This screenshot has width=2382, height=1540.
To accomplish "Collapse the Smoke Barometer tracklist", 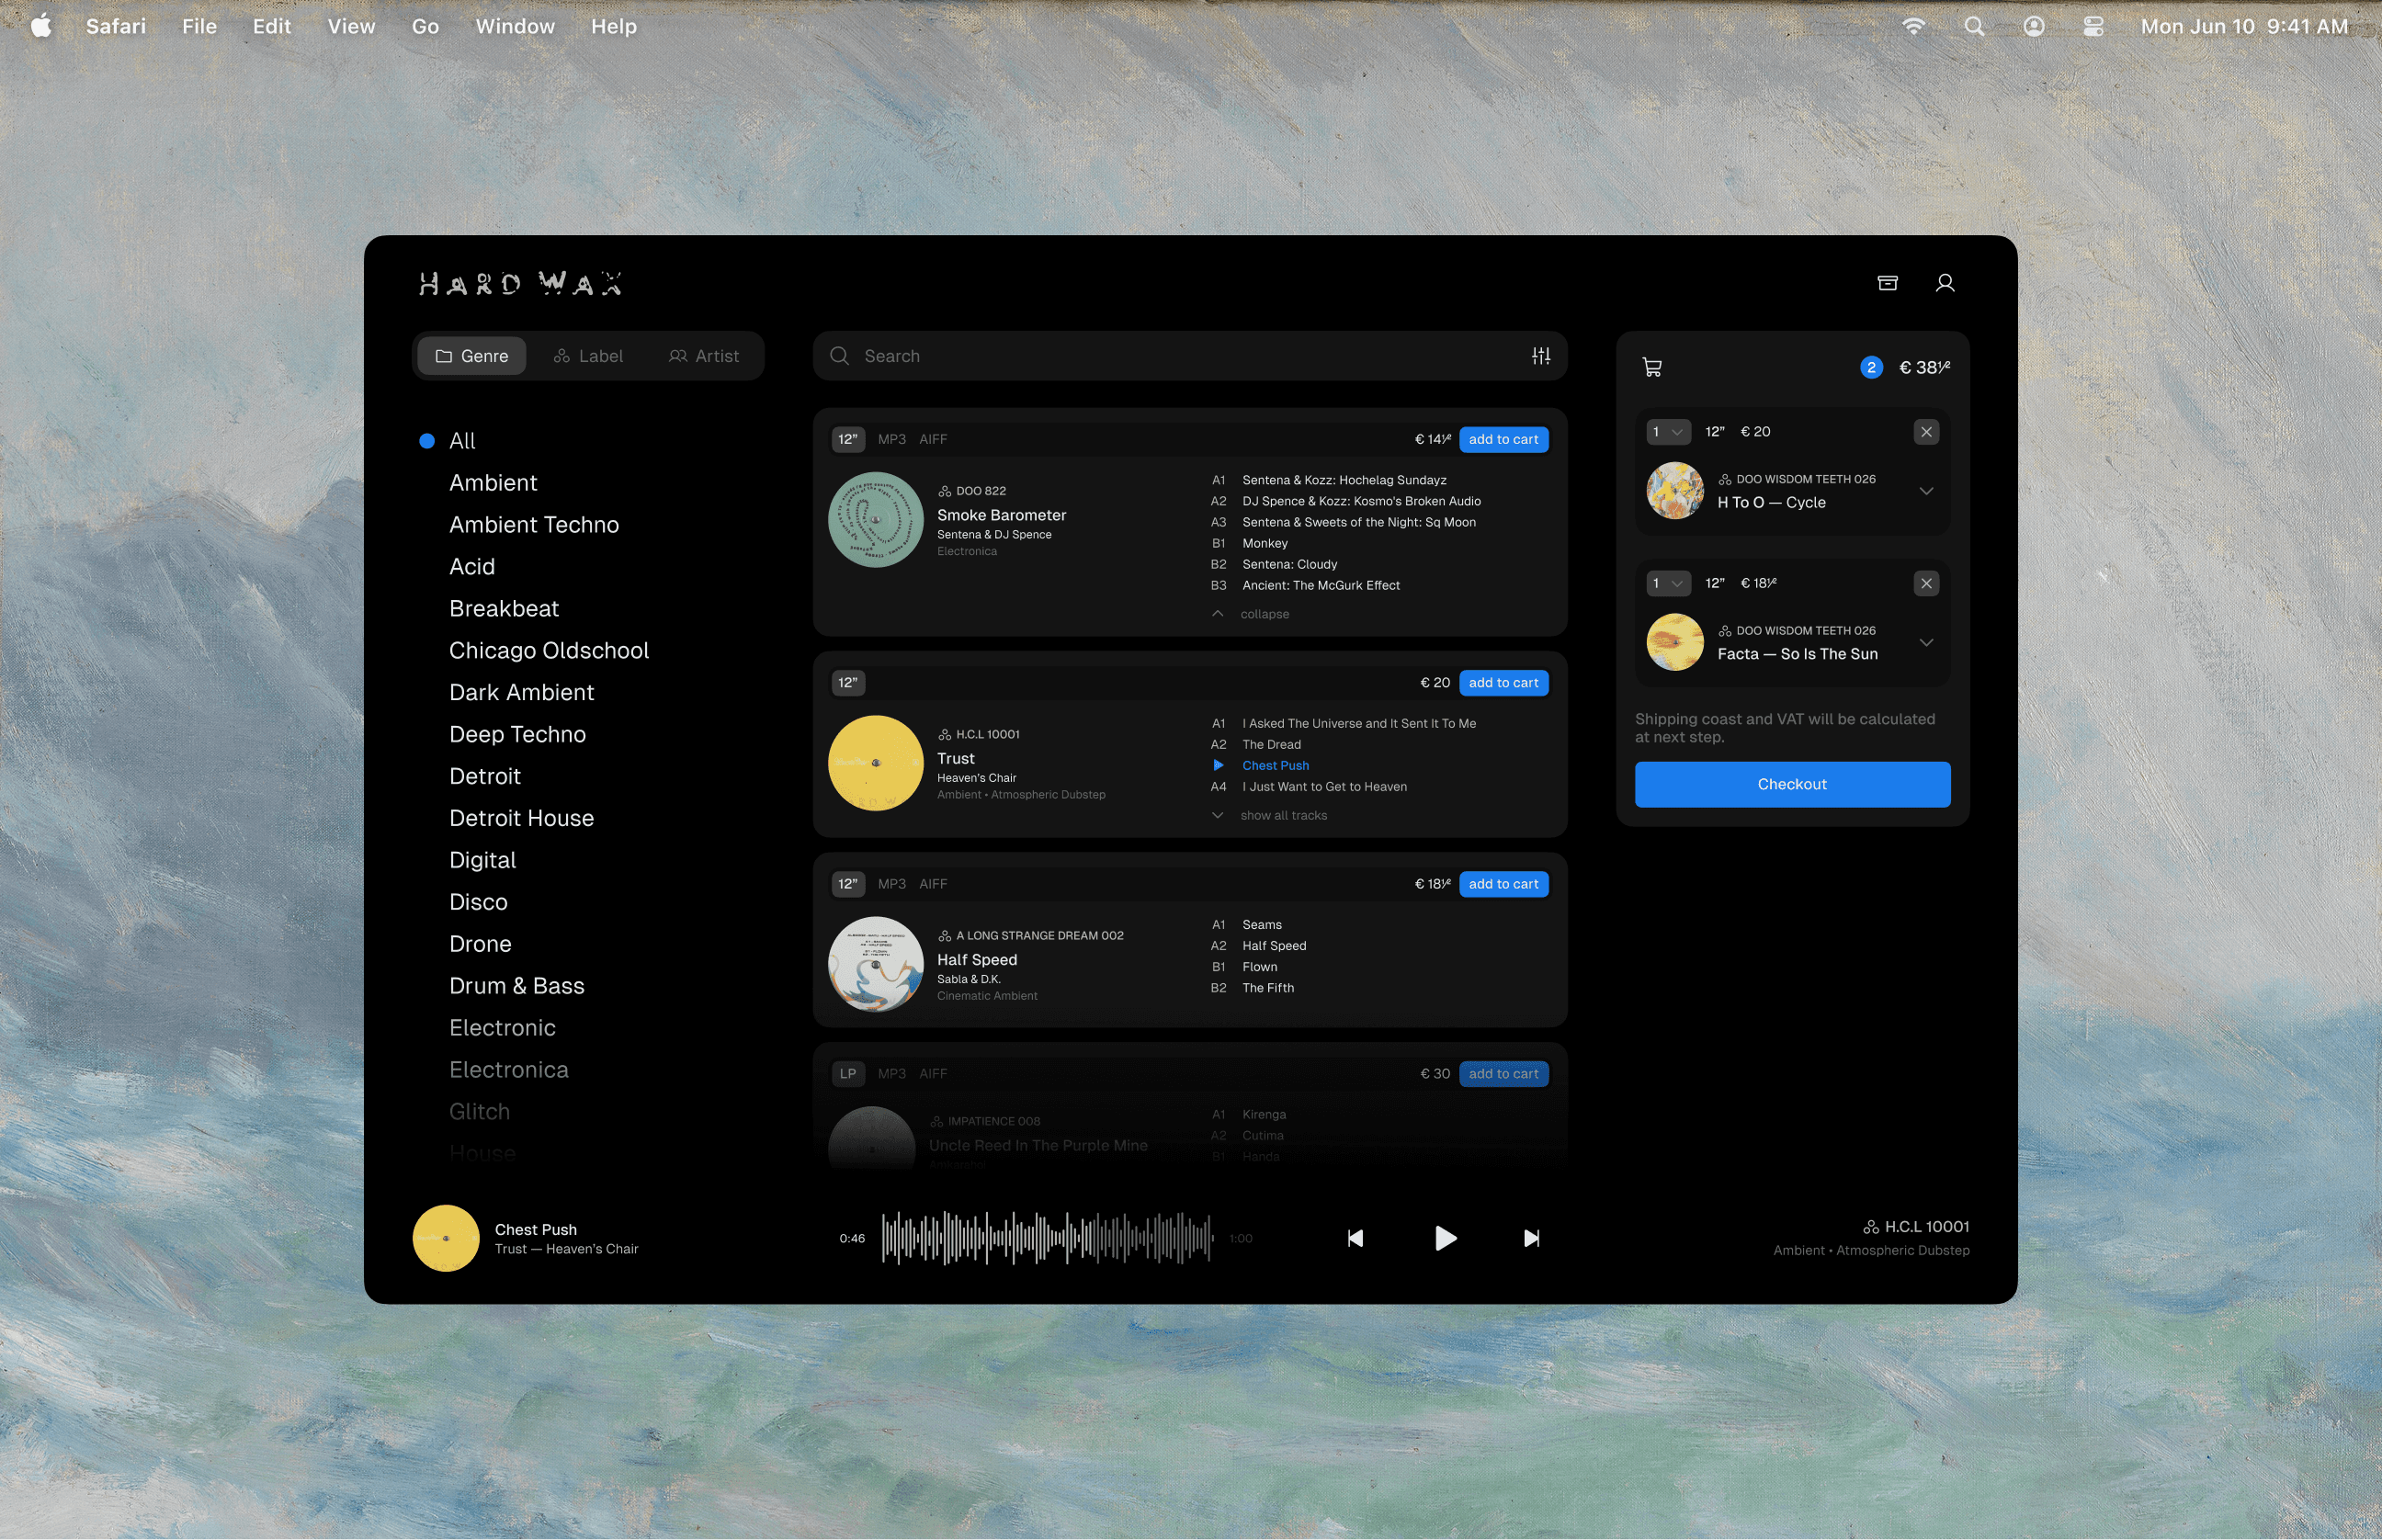I will point(1263,614).
